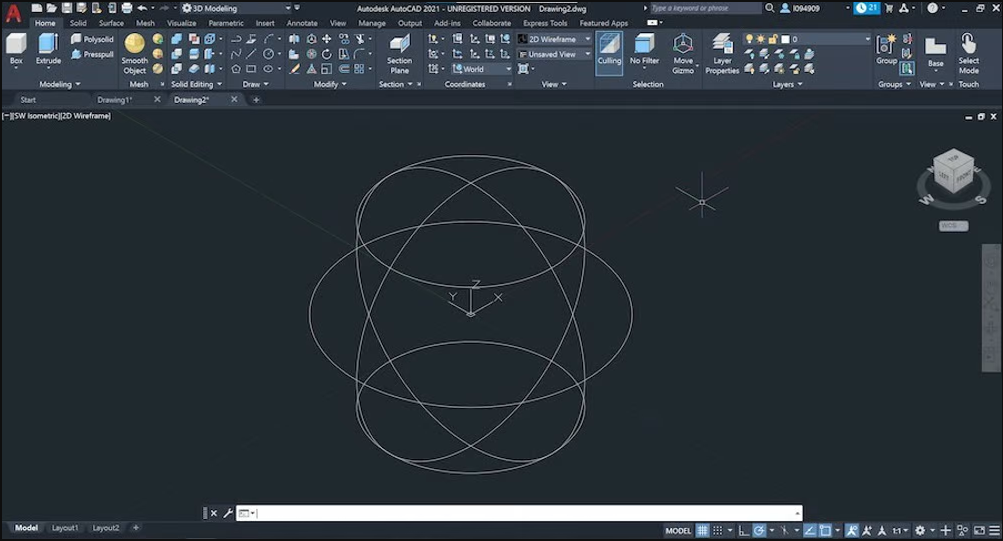
Task: Close the Drawing2 file tab
Action: coord(234,99)
